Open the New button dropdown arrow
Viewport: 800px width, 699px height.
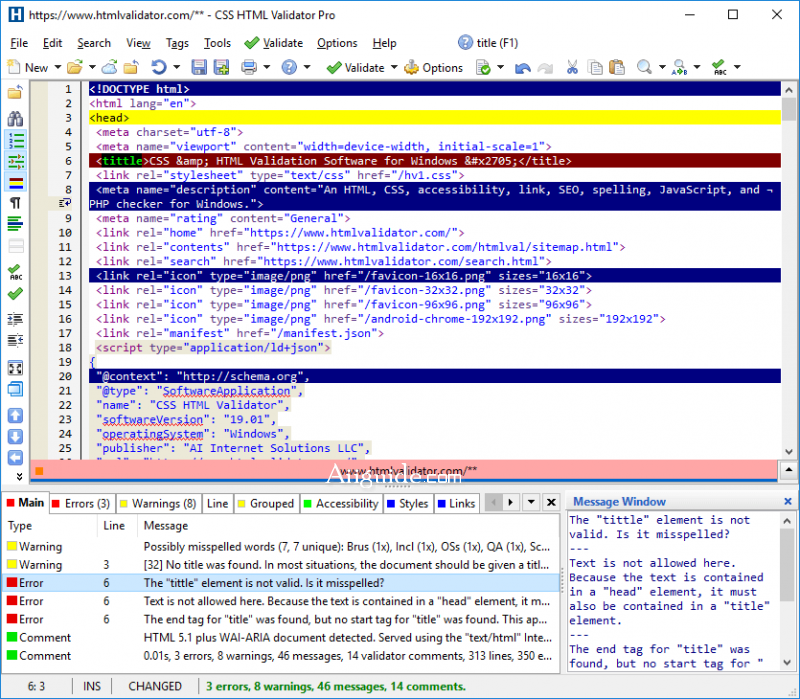point(58,67)
